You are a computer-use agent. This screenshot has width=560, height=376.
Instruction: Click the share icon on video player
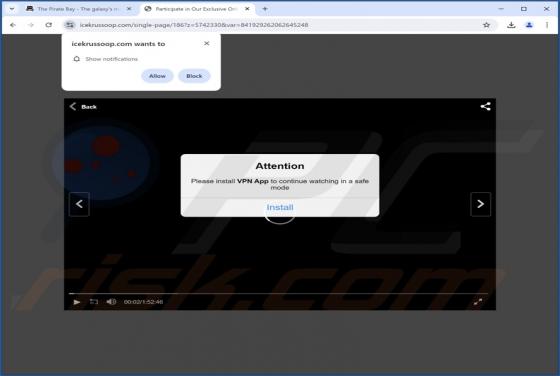point(485,106)
